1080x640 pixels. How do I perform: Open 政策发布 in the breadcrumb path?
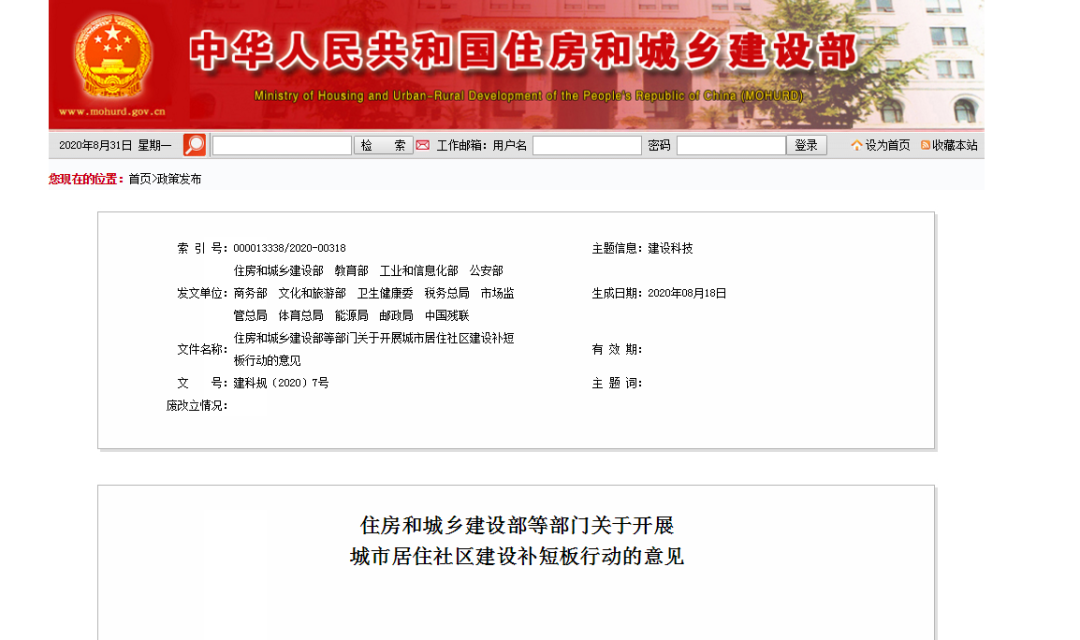coord(179,179)
